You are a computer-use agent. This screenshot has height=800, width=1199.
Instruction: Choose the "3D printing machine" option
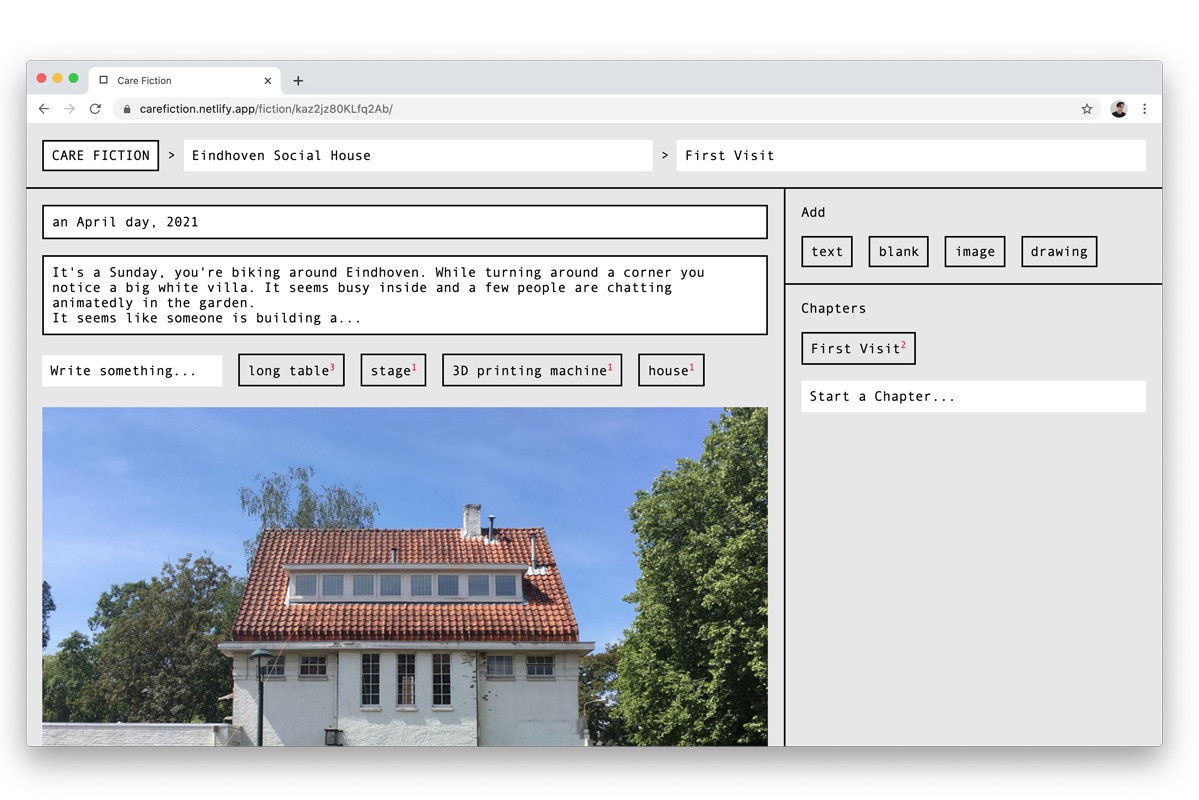click(531, 370)
